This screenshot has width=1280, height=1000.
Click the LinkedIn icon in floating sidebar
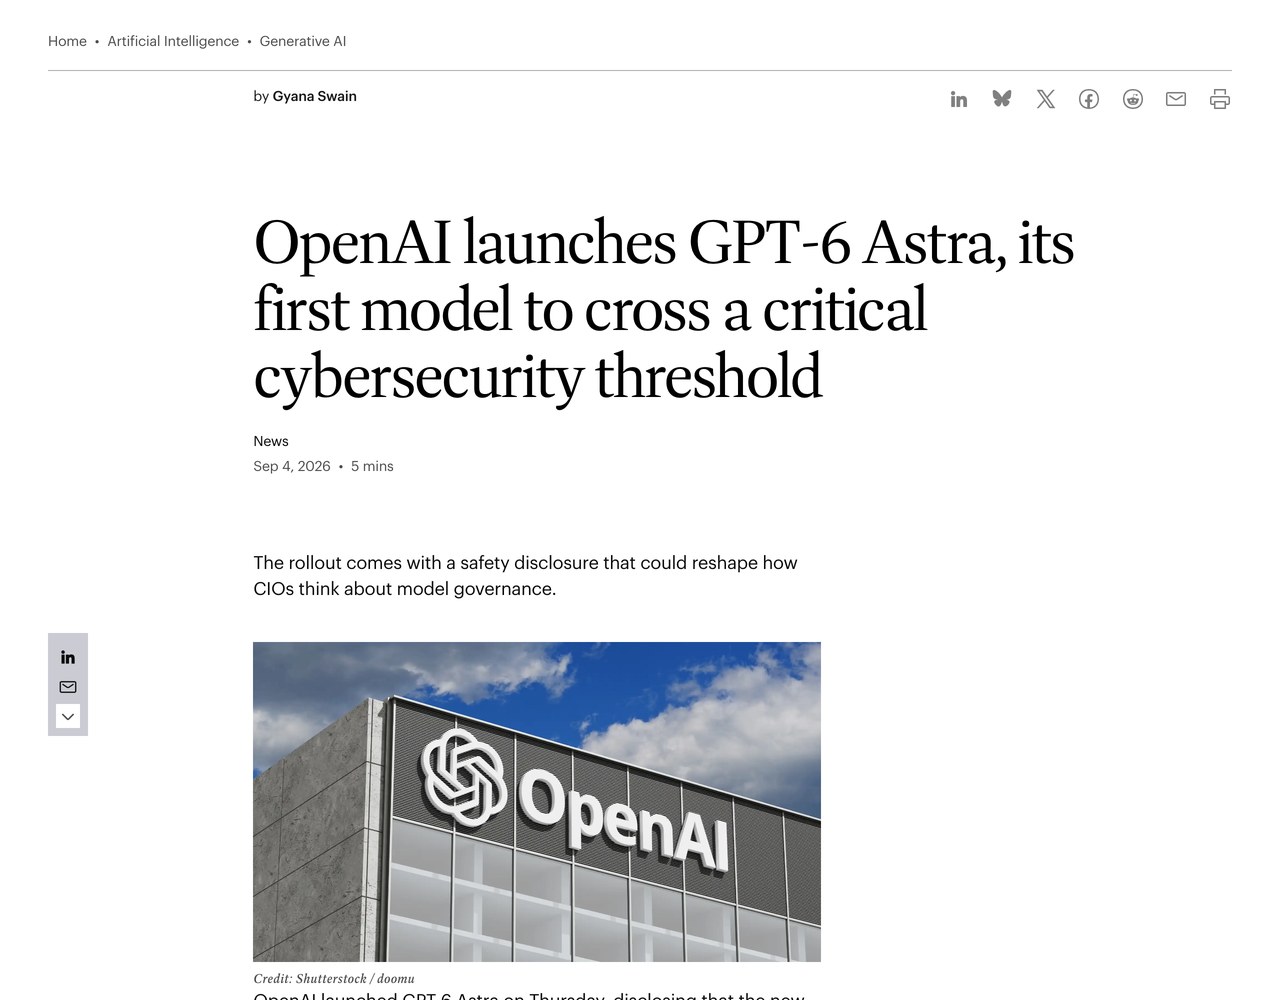(68, 657)
